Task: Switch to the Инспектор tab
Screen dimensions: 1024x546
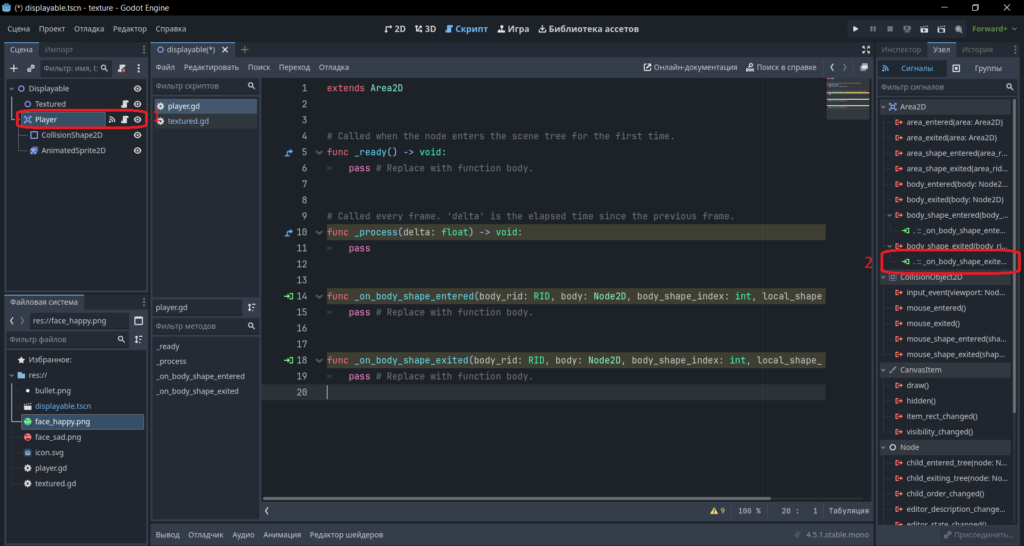Action: click(x=901, y=50)
